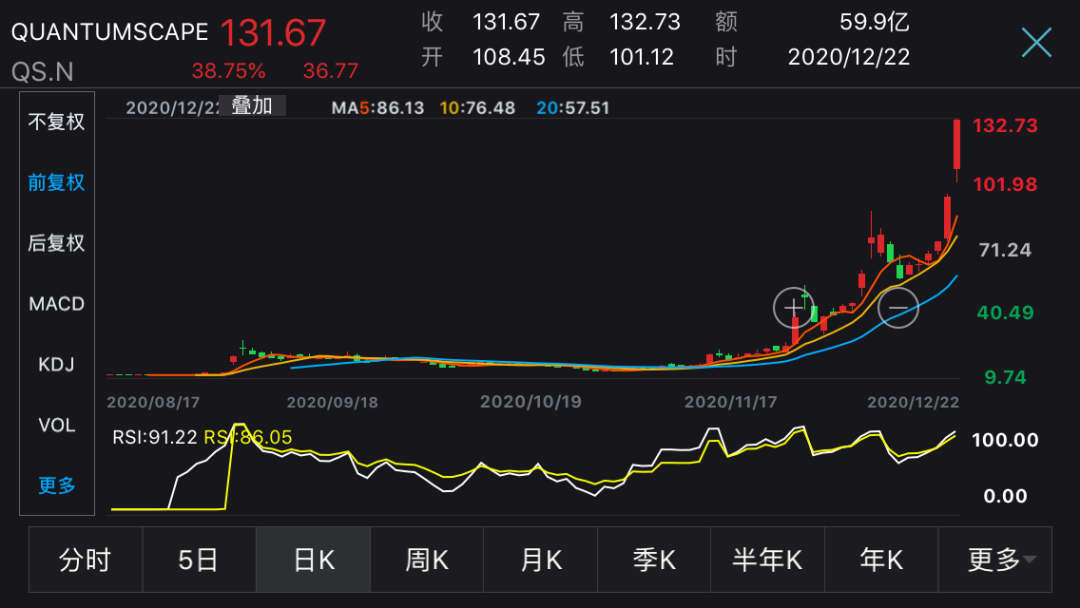Zoom in chart with plus circle
The height and width of the screenshot is (608, 1080).
click(793, 308)
